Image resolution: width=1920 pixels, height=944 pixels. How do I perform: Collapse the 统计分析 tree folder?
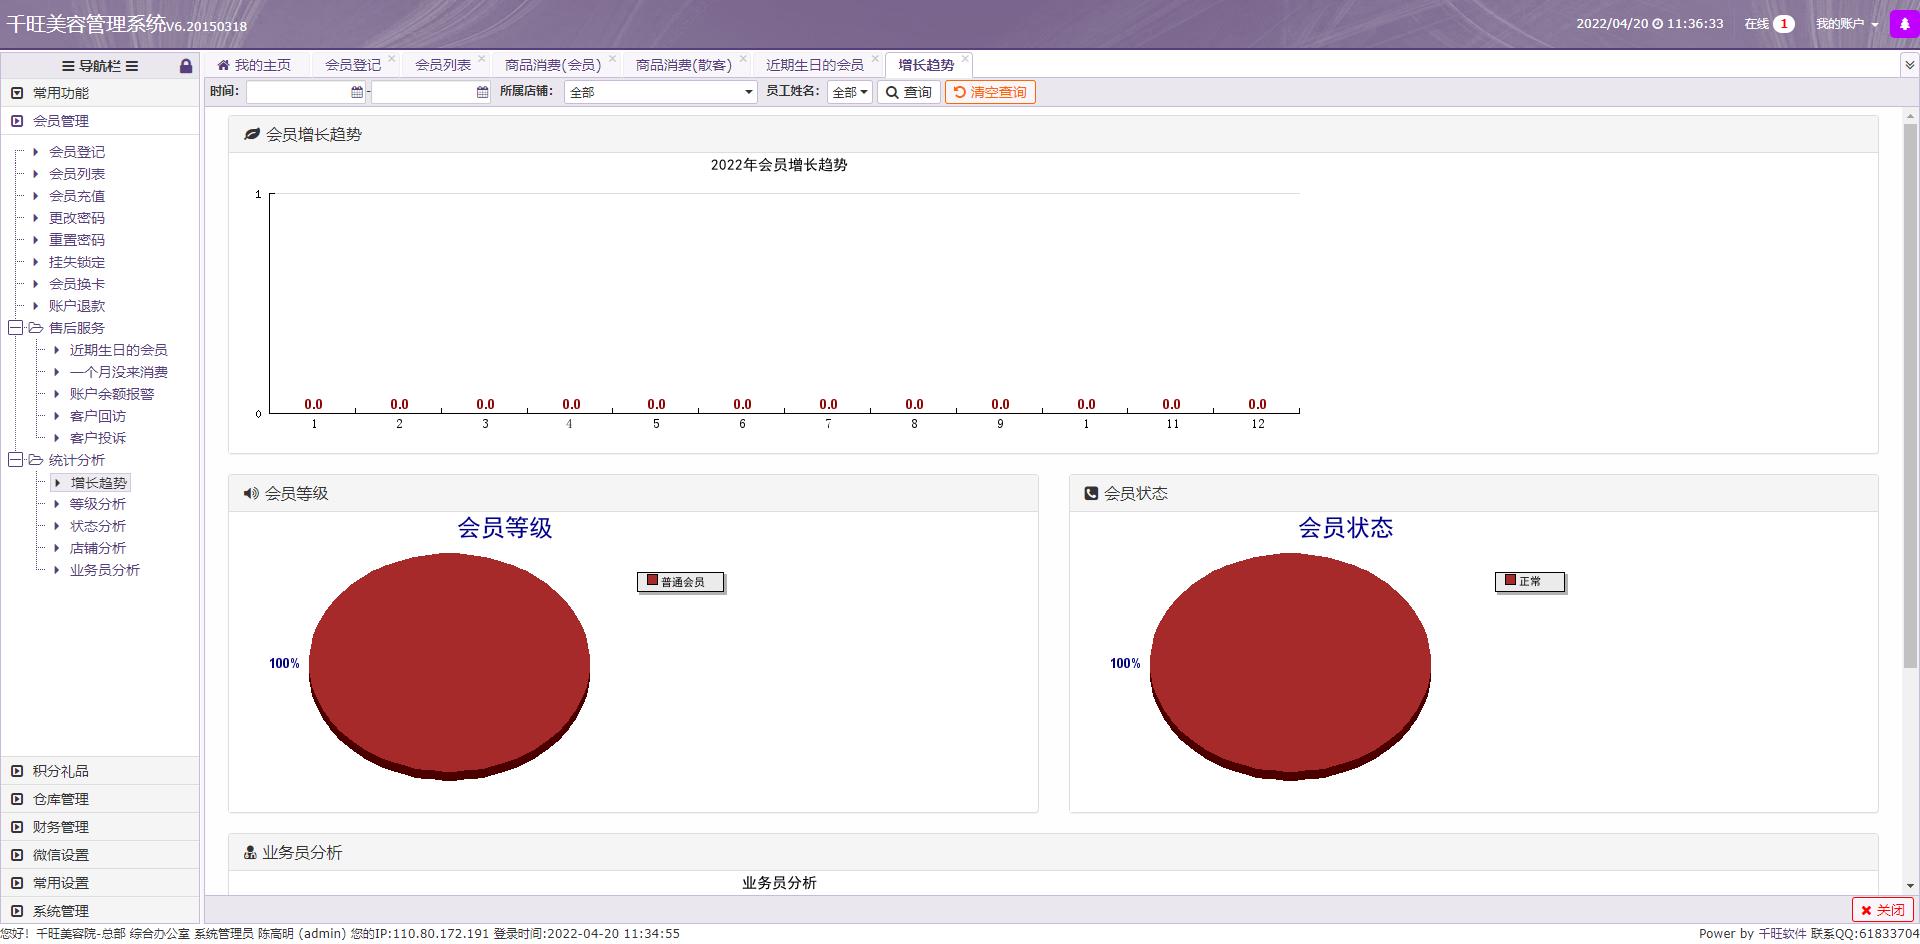click(16, 460)
